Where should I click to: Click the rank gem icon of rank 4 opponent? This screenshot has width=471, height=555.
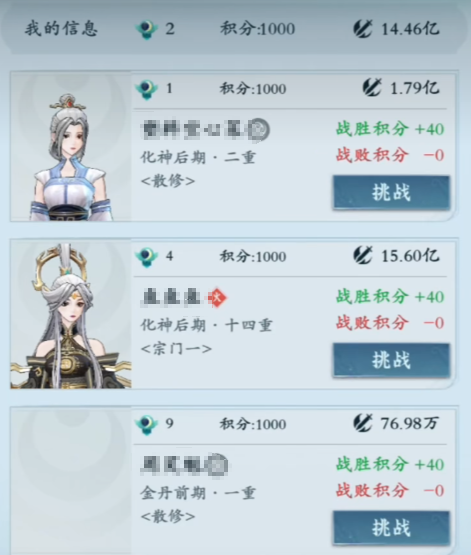click(147, 257)
